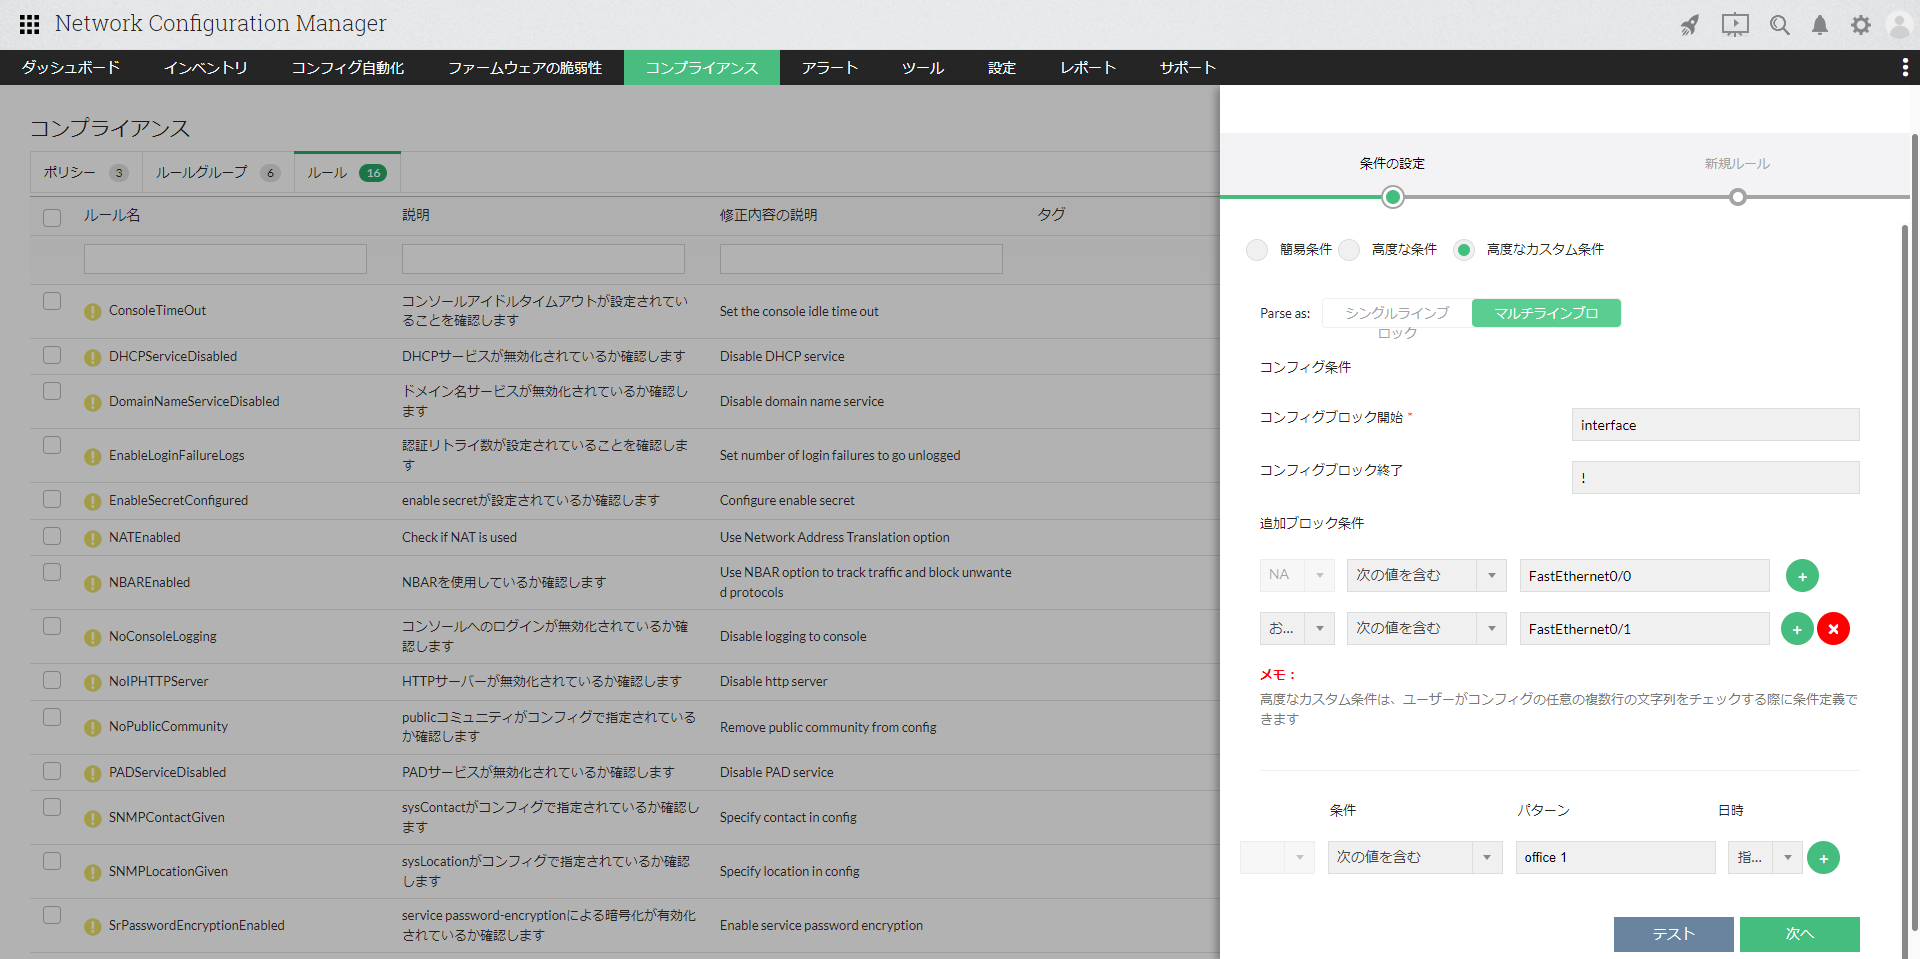Click the 新規ルール step marker on progress bar
Image resolution: width=1920 pixels, height=959 pixels.
tap(1738, 197)
